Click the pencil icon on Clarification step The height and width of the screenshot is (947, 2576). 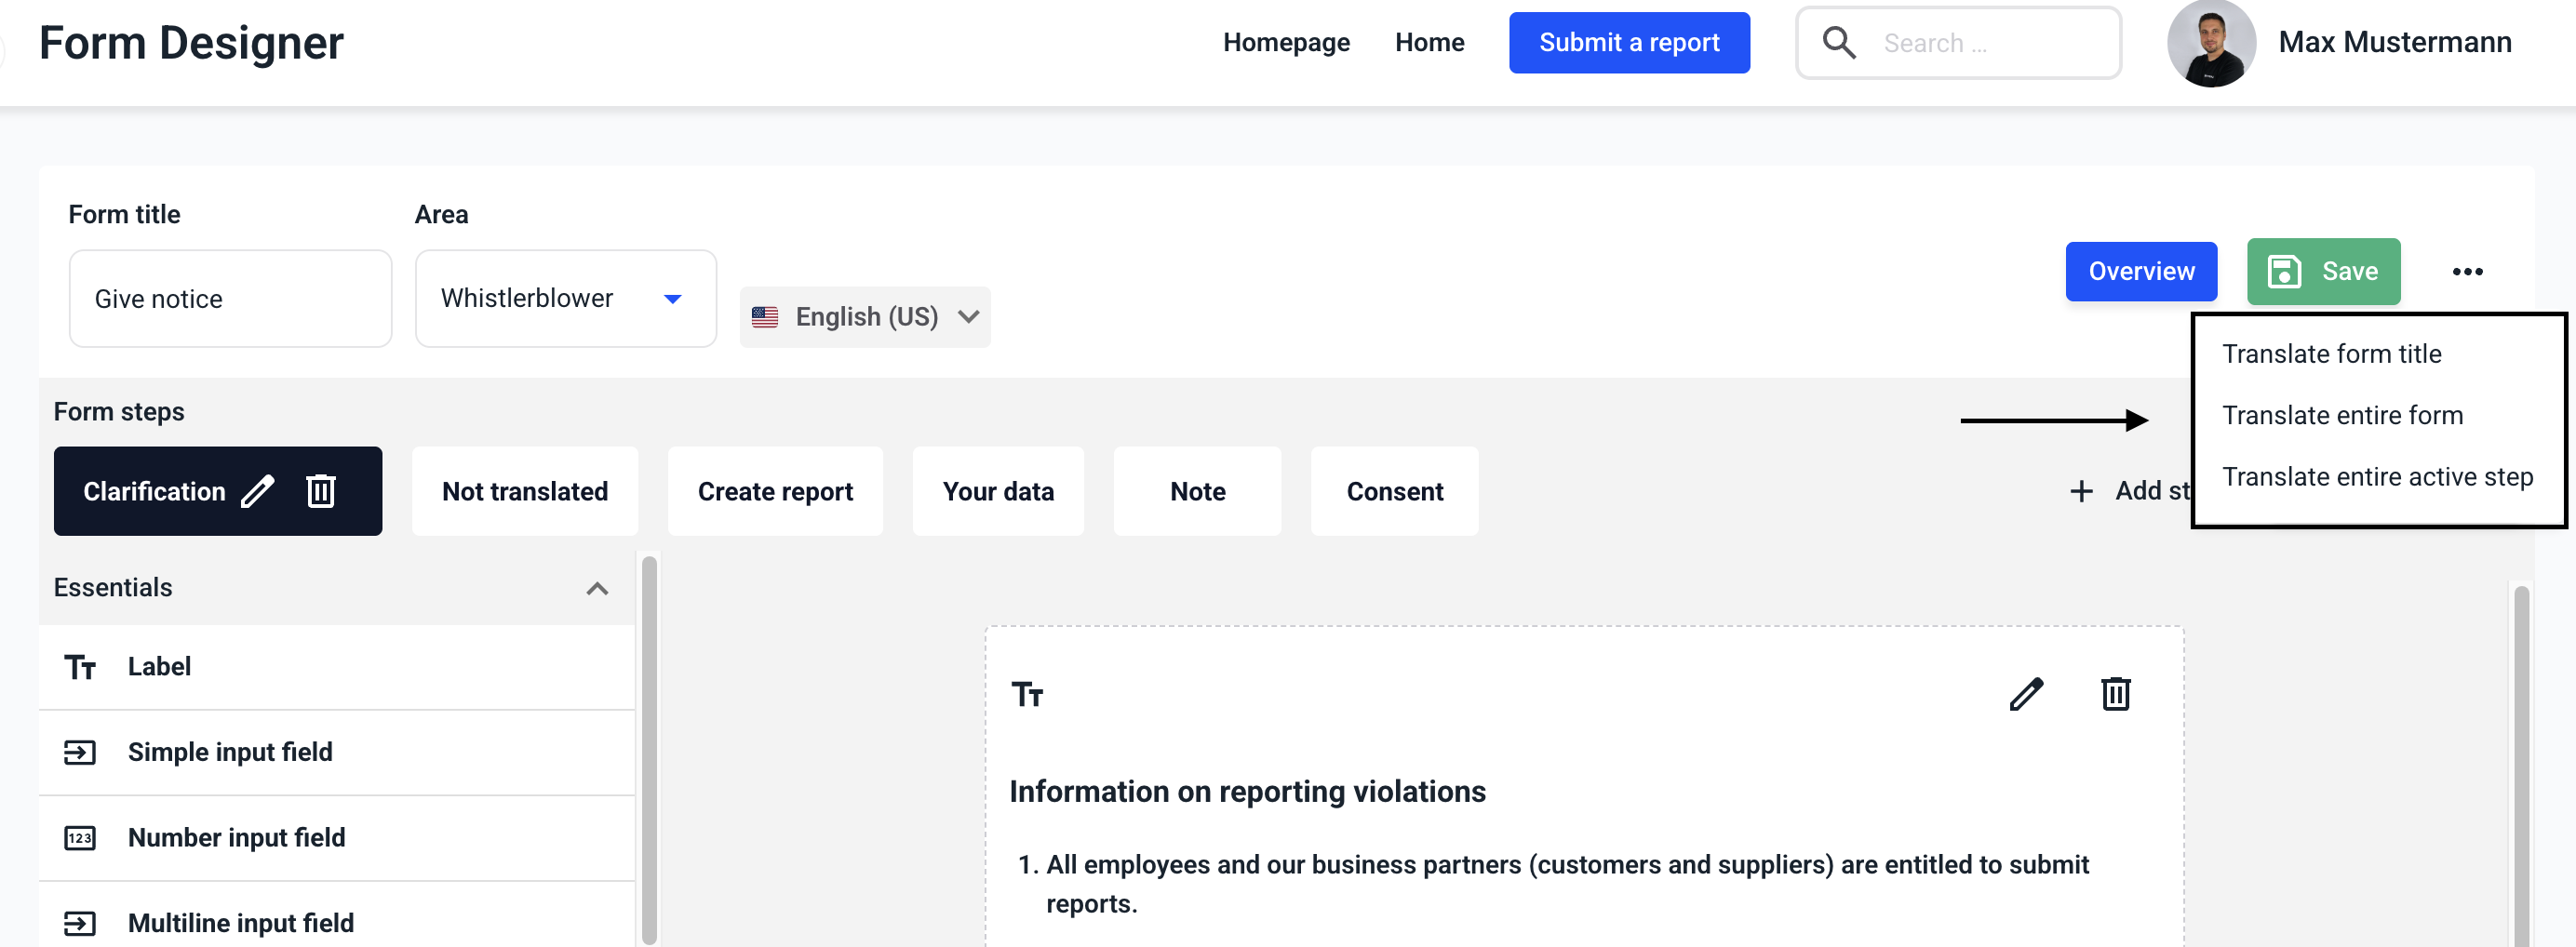(257, 491)
